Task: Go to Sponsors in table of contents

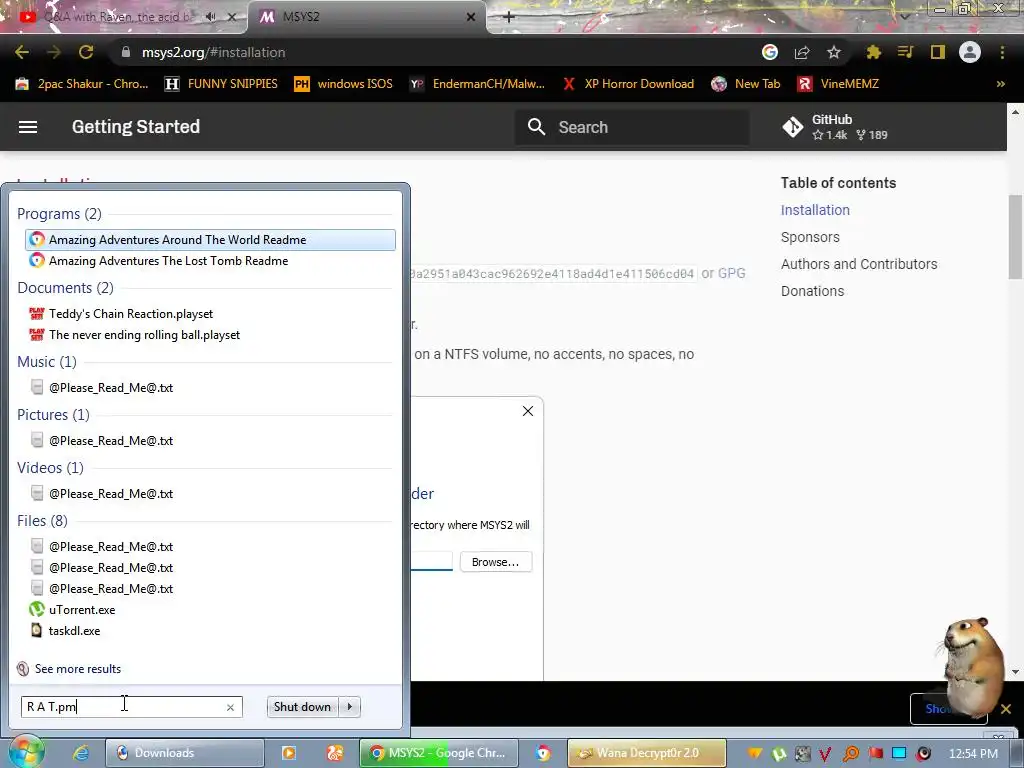Action: click(810, 237)
